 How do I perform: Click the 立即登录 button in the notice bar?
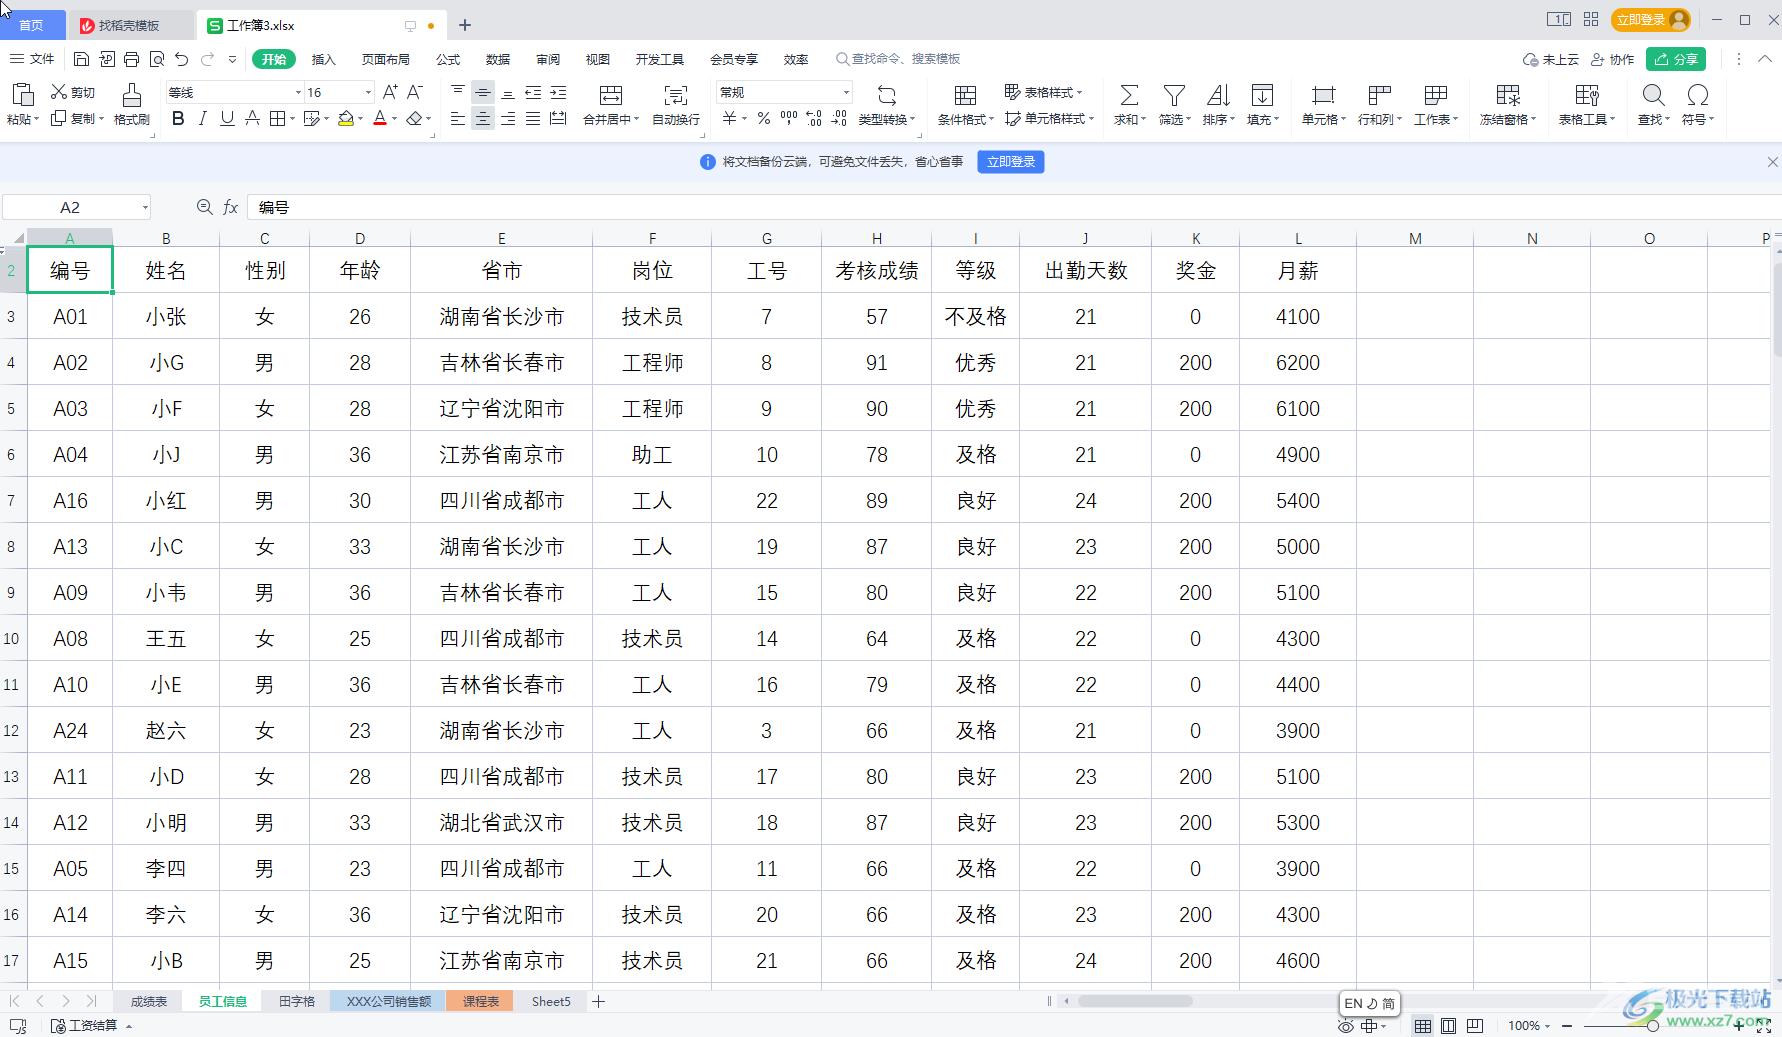point(1011,162)
